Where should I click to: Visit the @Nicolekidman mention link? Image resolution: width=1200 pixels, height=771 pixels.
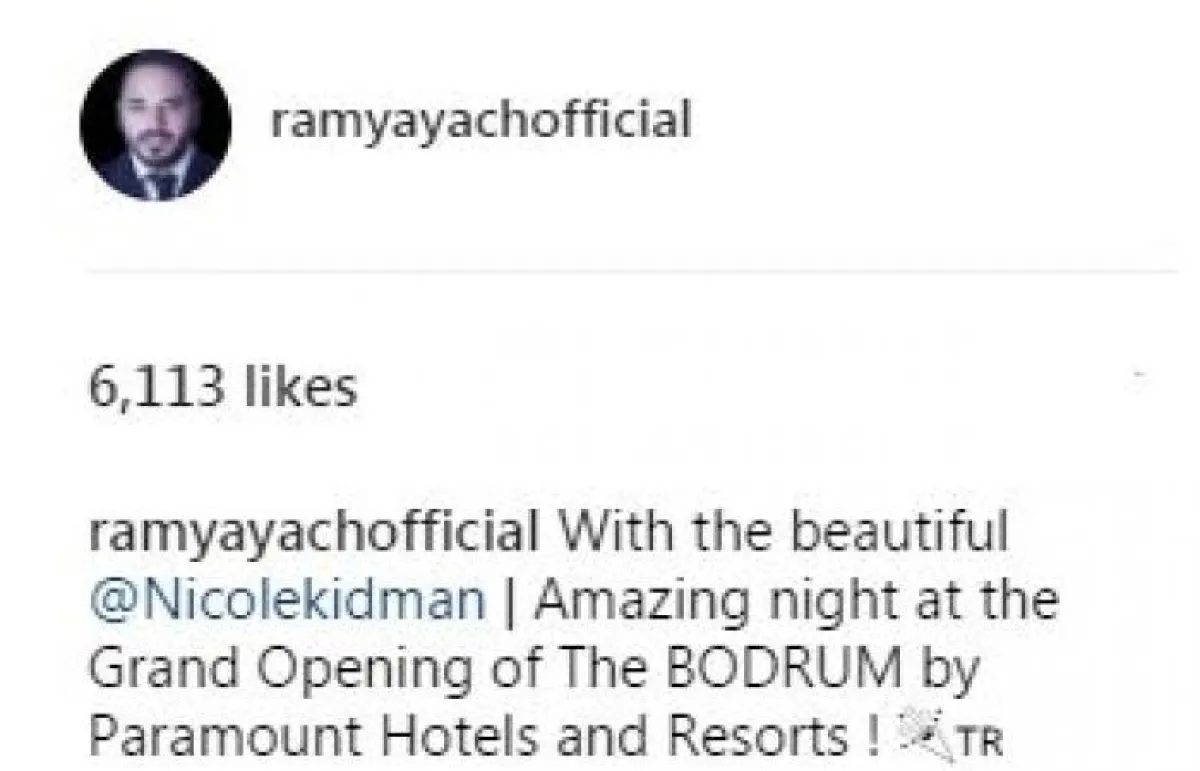click(x=287, y=602)
